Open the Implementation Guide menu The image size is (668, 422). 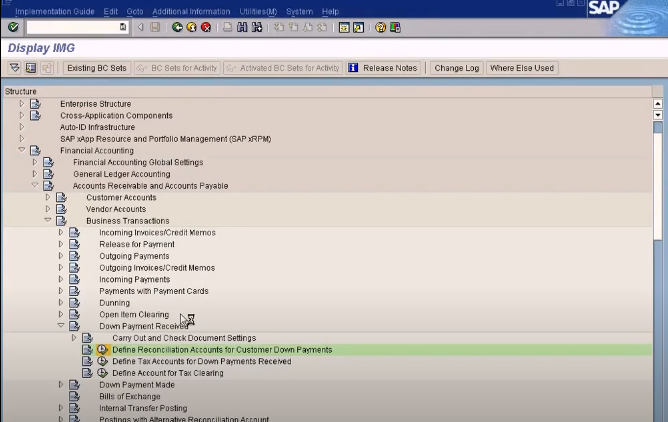click(x=55, y=11)
